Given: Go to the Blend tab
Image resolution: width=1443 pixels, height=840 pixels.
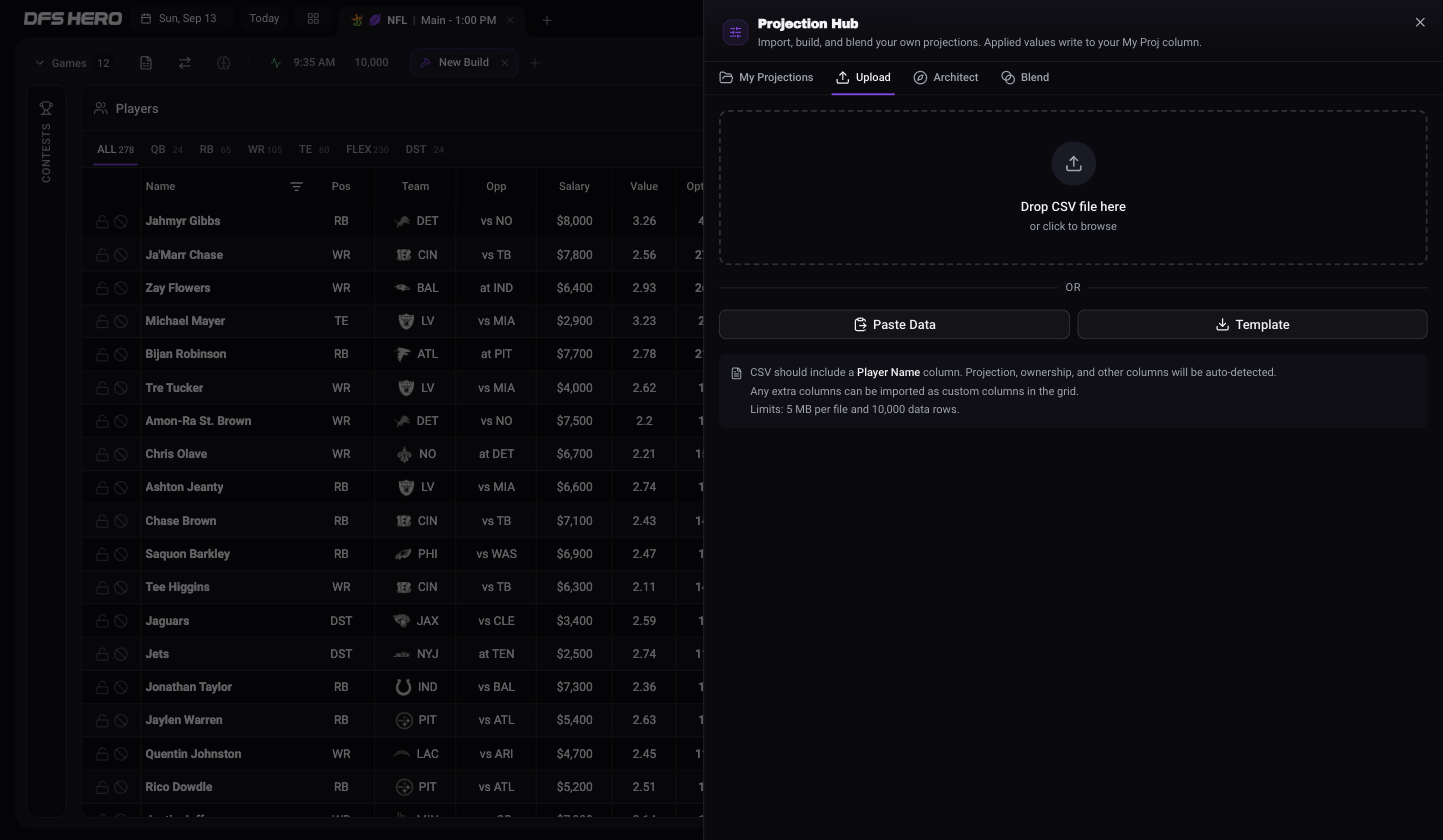Looking at the screenshot, I should click(1025, 77).
